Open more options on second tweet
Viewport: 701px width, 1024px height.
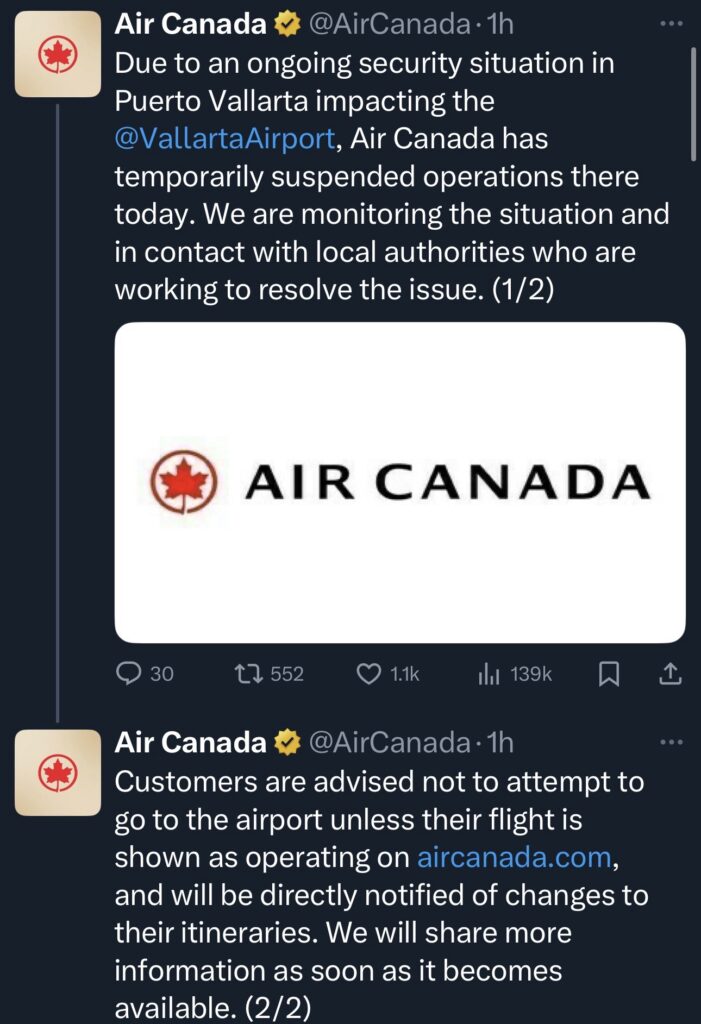coord(671,742)
